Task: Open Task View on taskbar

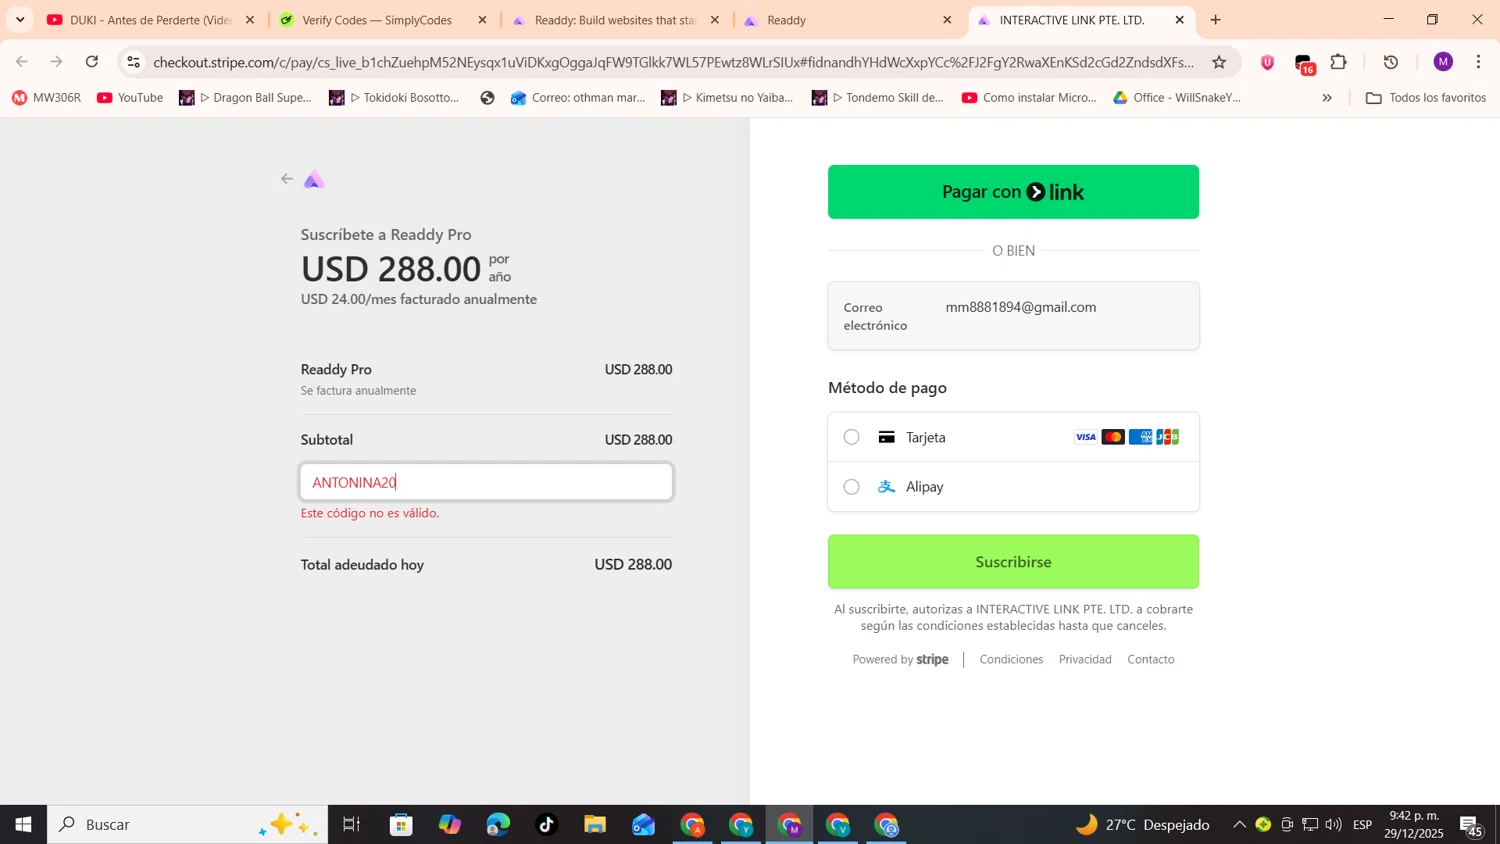Action: pyautogui.click(x=351, y=825)
